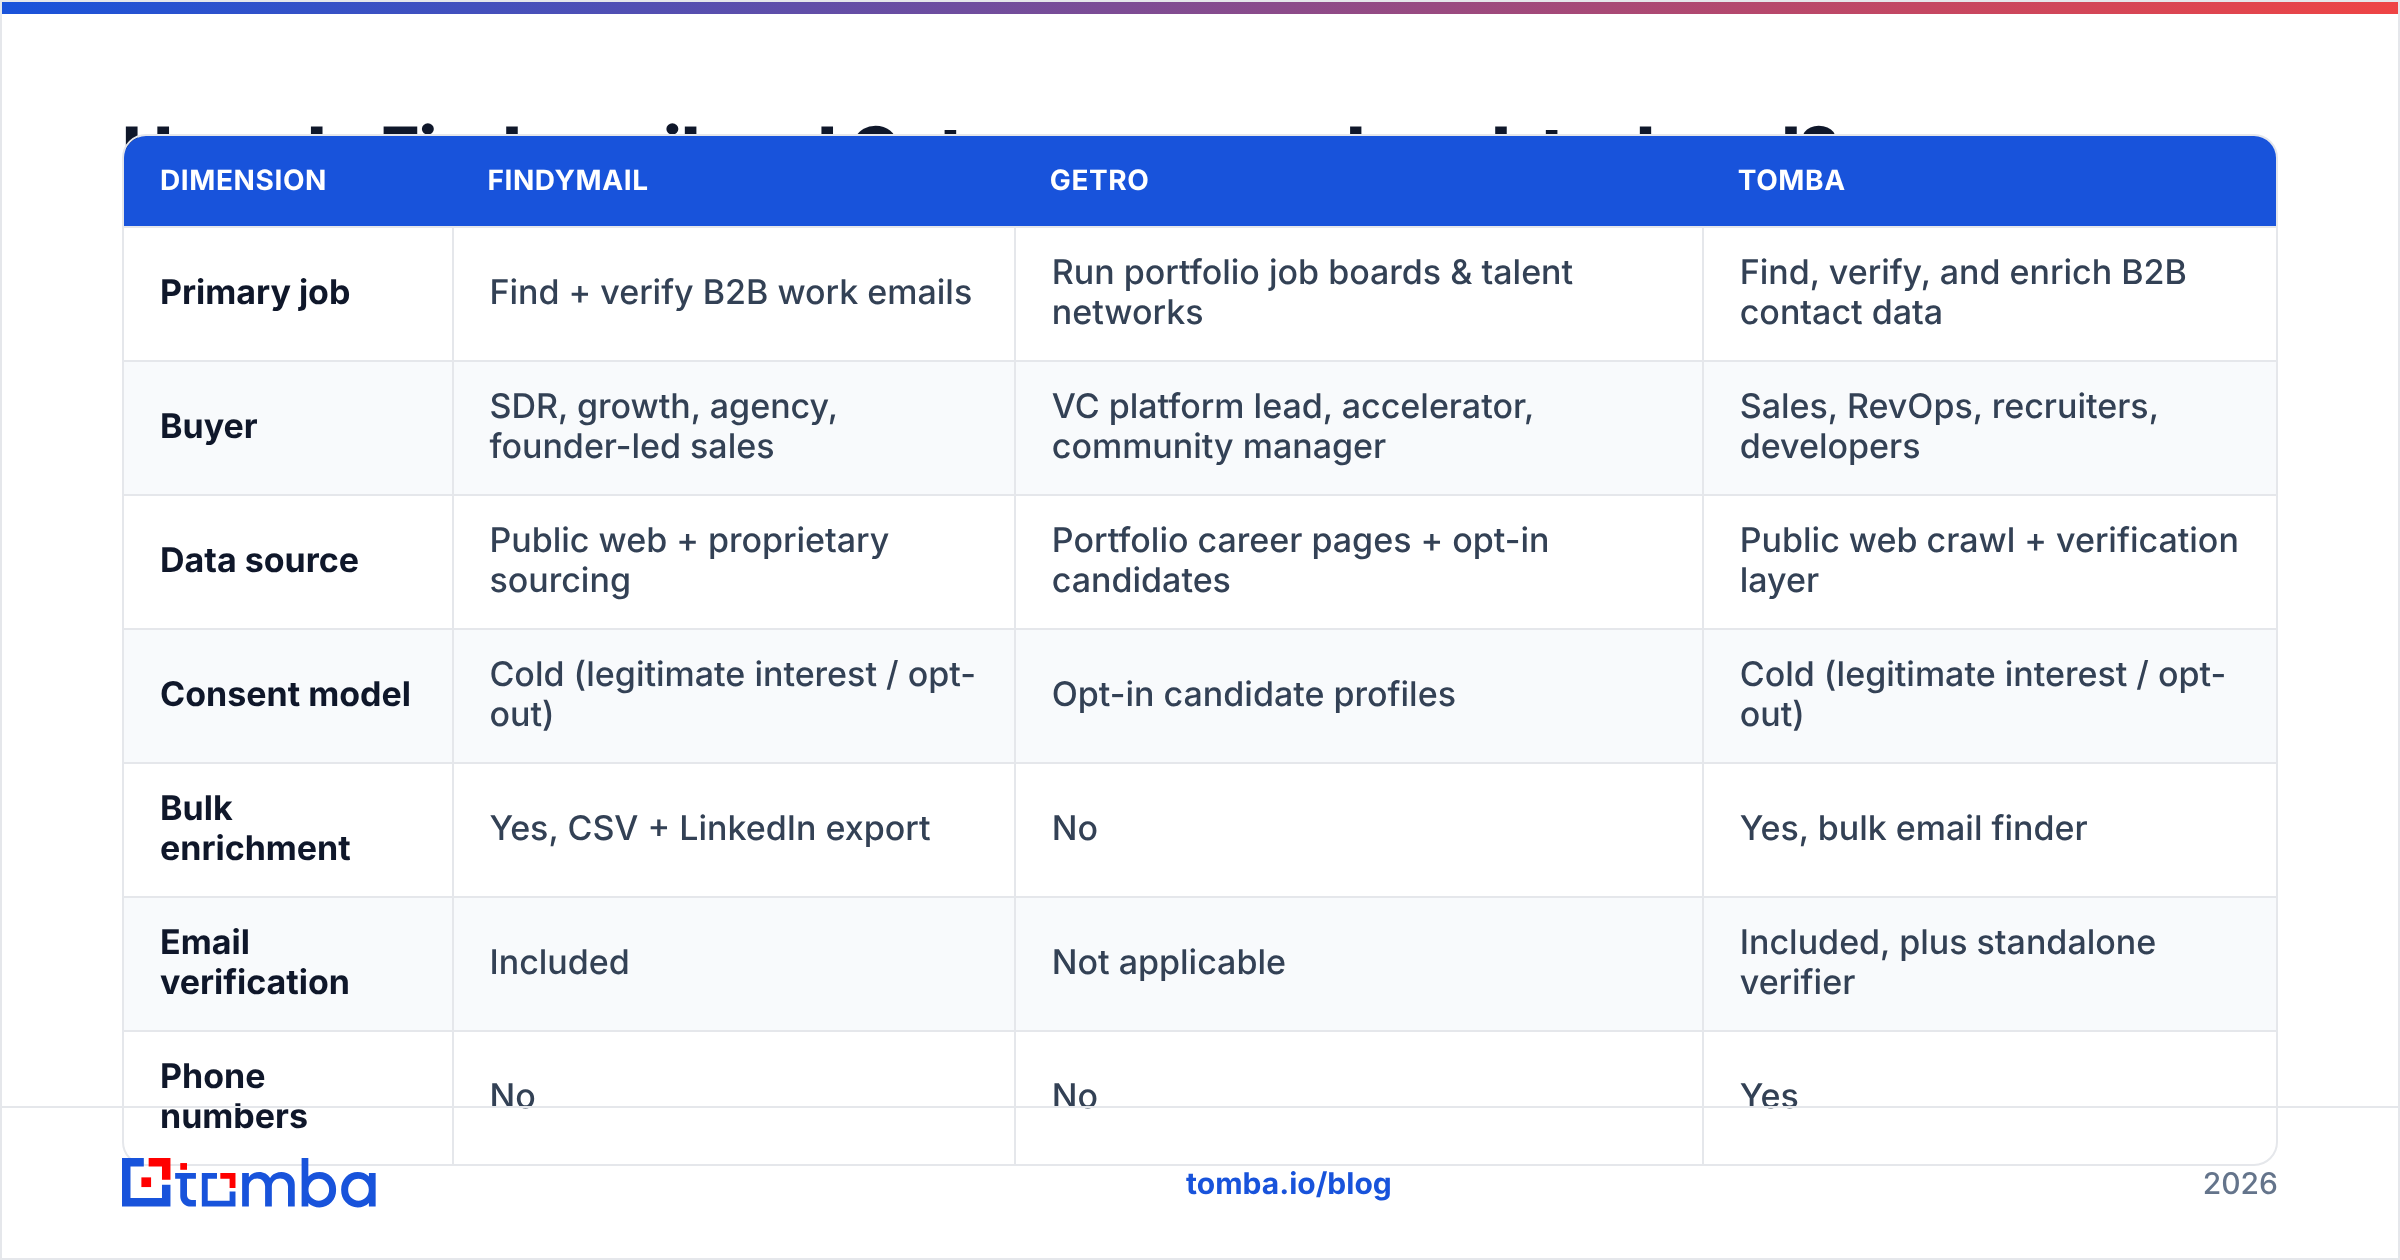Click the 'Buyer' row label
2400x1260 pixels.
pyautogui.click(x=209, y=426)
